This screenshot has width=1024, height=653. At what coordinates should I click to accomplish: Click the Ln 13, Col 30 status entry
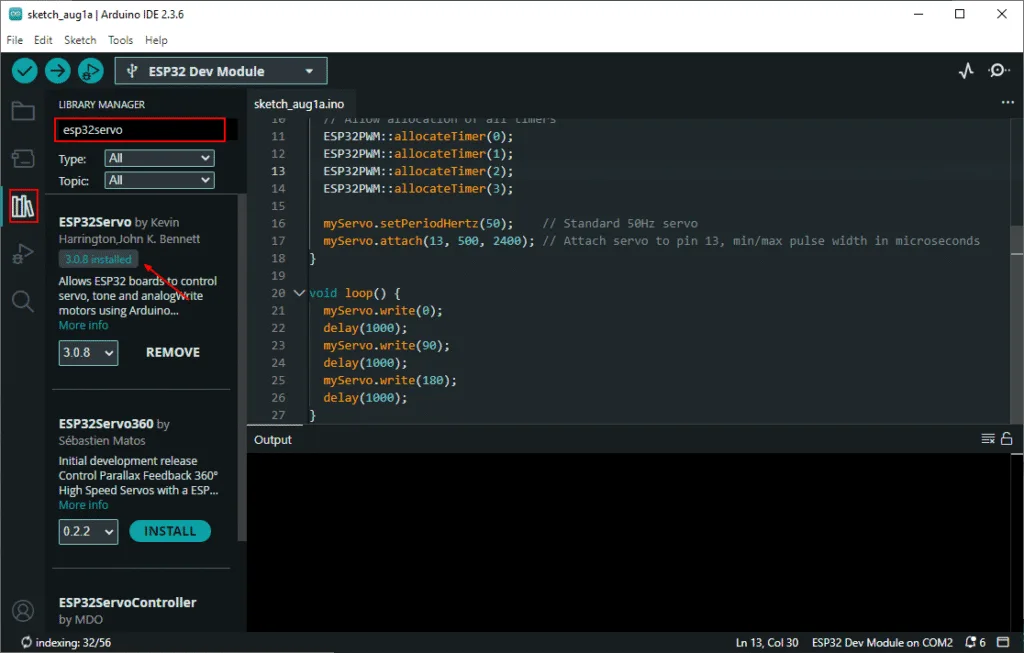click(x=767, y=643)
